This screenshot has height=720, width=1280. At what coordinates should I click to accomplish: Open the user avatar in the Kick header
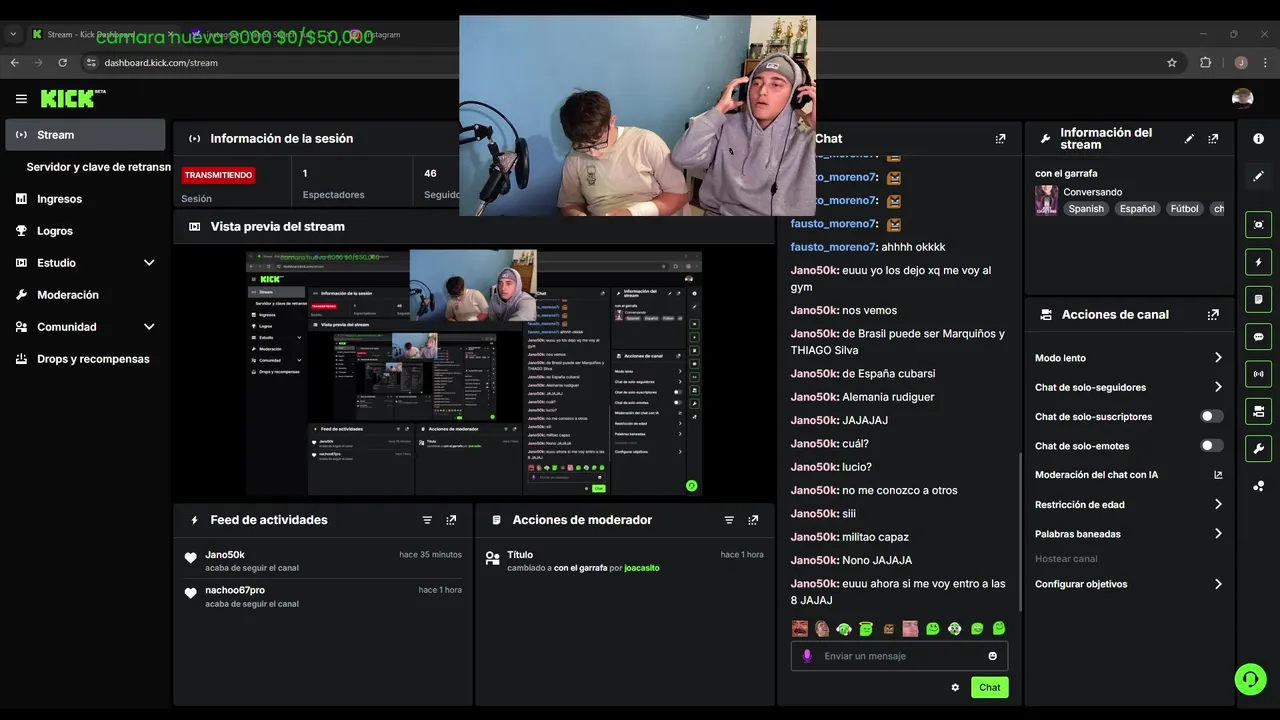click(x=1242, y=98)
